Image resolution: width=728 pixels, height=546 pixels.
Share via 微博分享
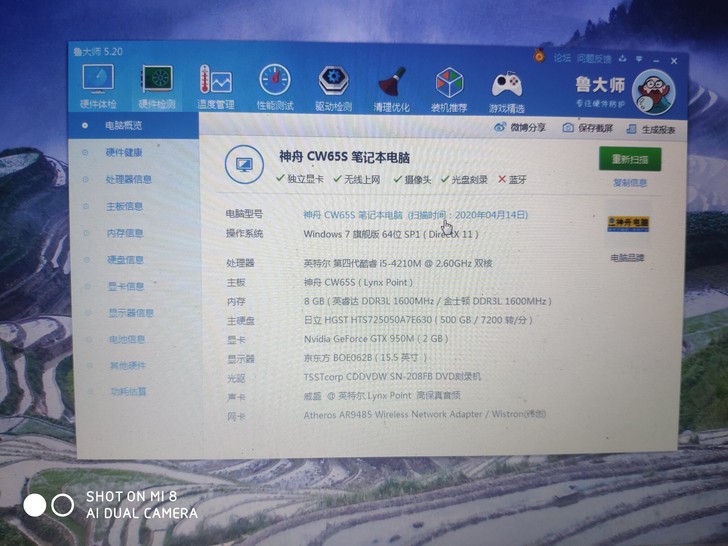[520, 127]
